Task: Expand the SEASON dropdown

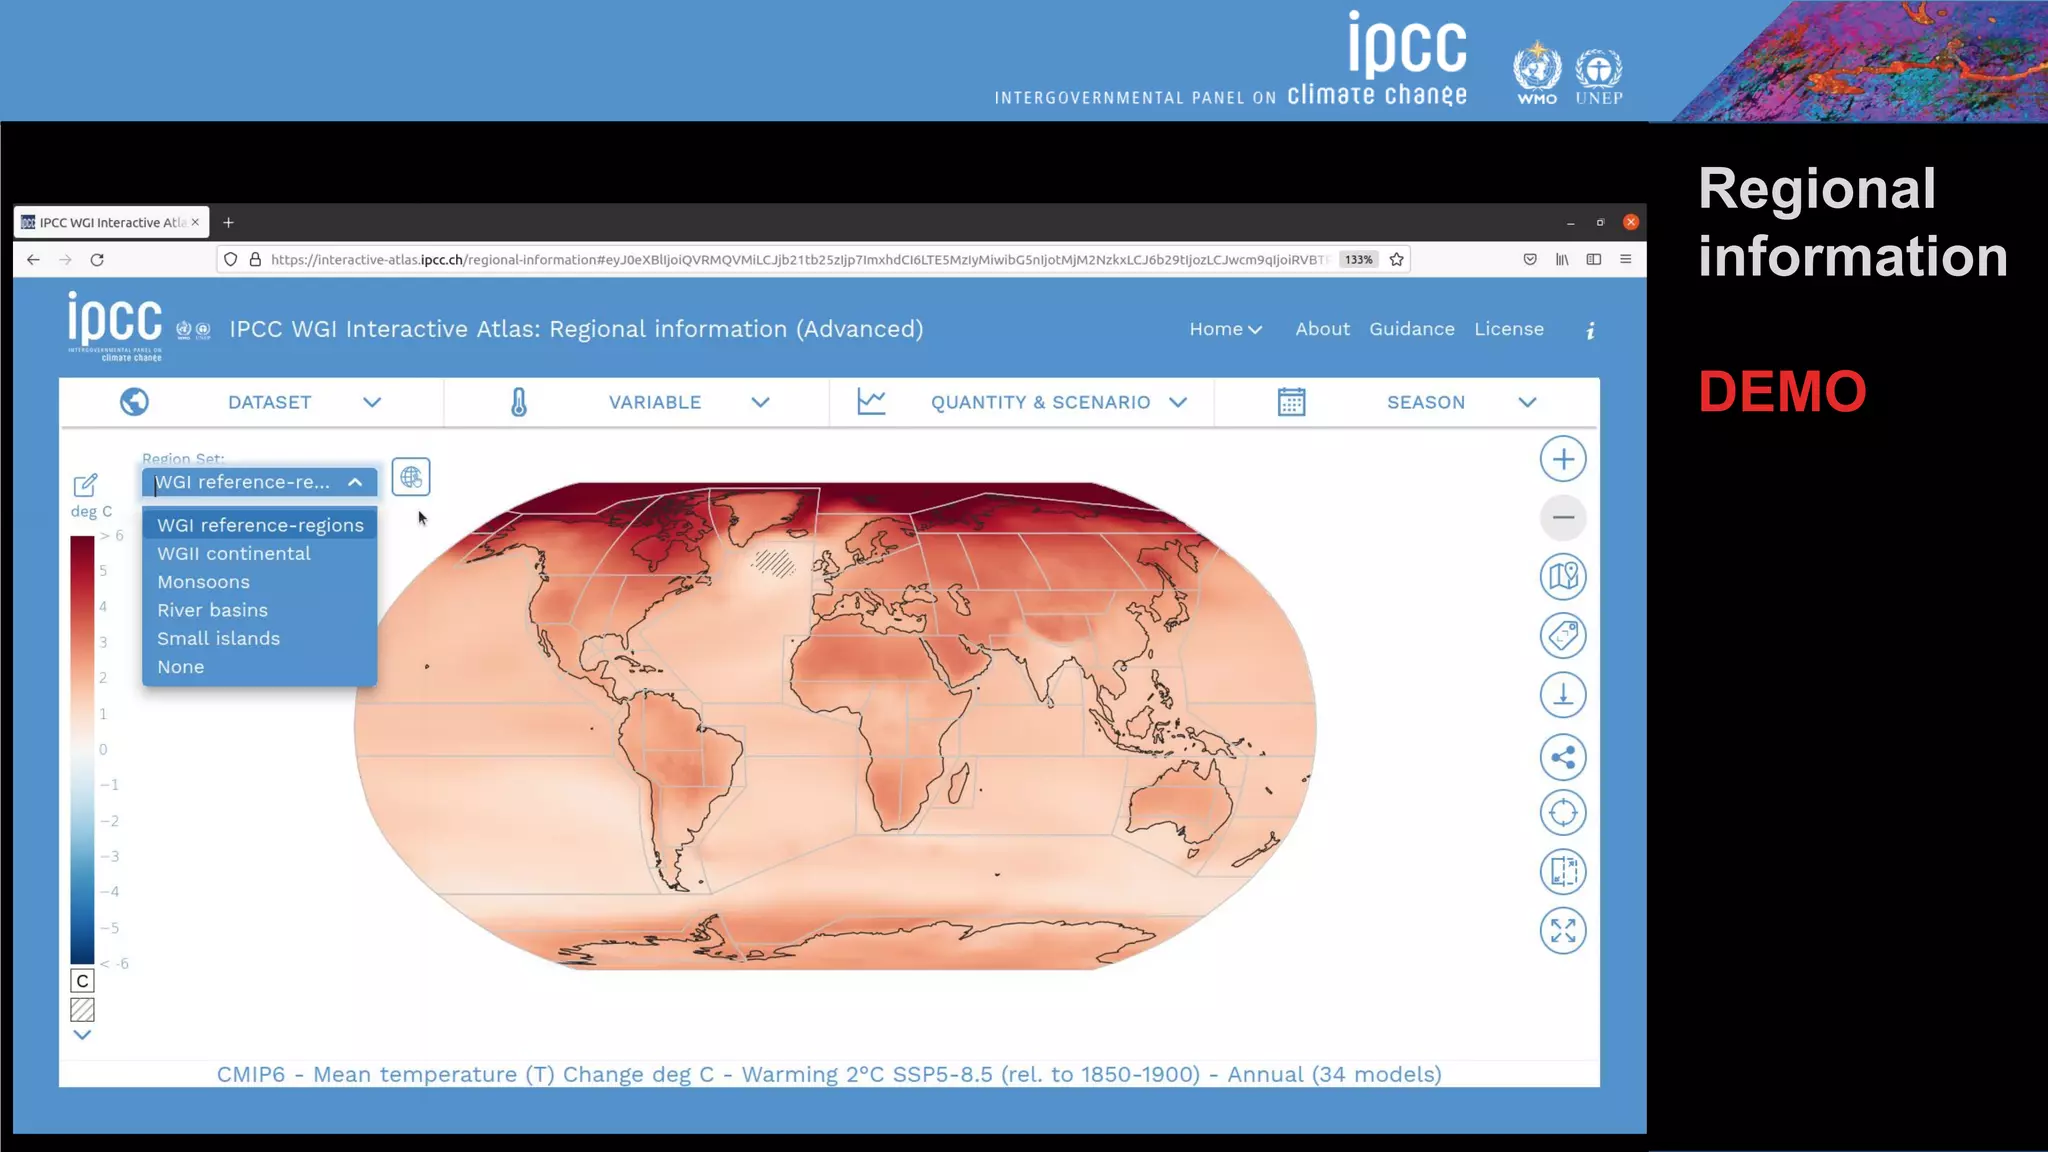Action: [x=1527, y=402]
